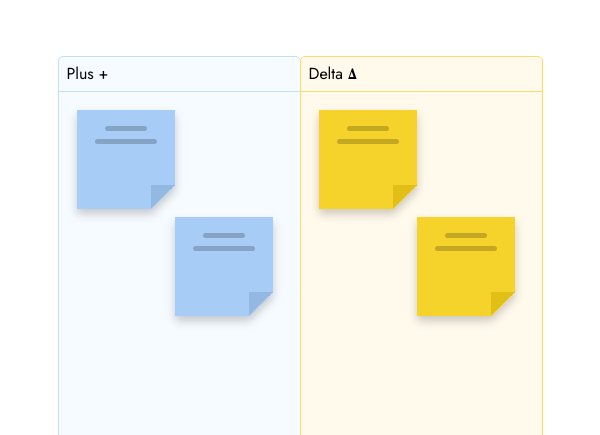Click the delta triangle symbol in header
The width and height of the screenshot is (600, 435).
pyautogui.click(x=352, y=74)
